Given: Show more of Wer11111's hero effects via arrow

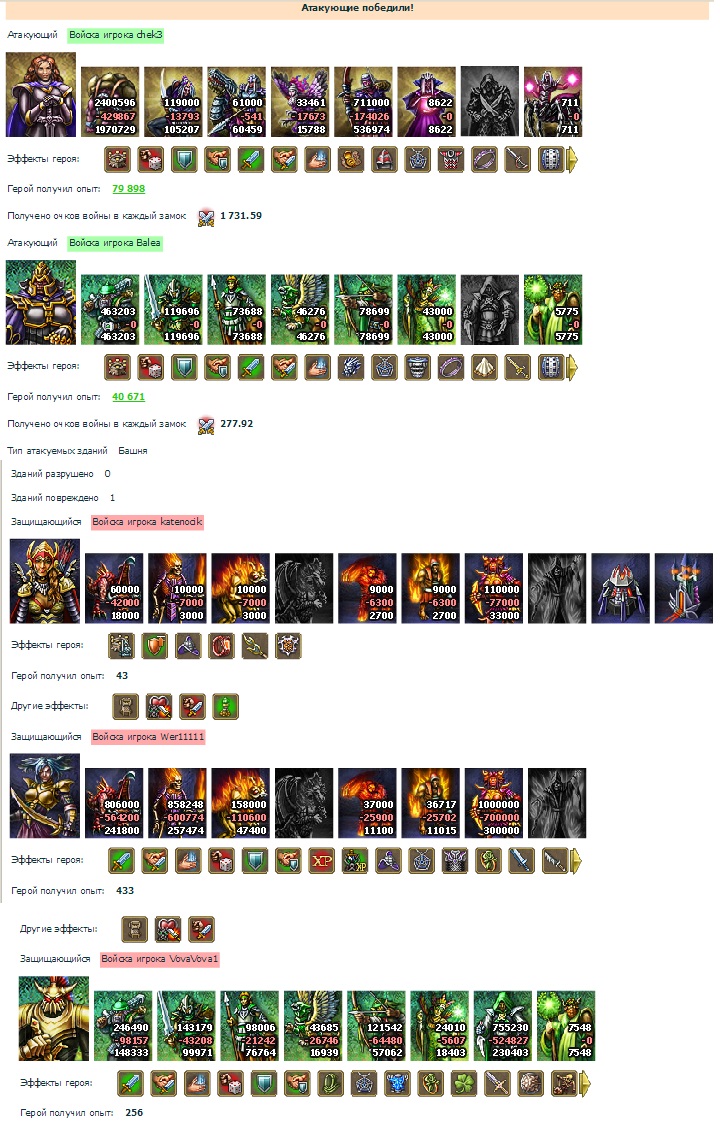Looking at the screenshot, I should tap(576, 861).
